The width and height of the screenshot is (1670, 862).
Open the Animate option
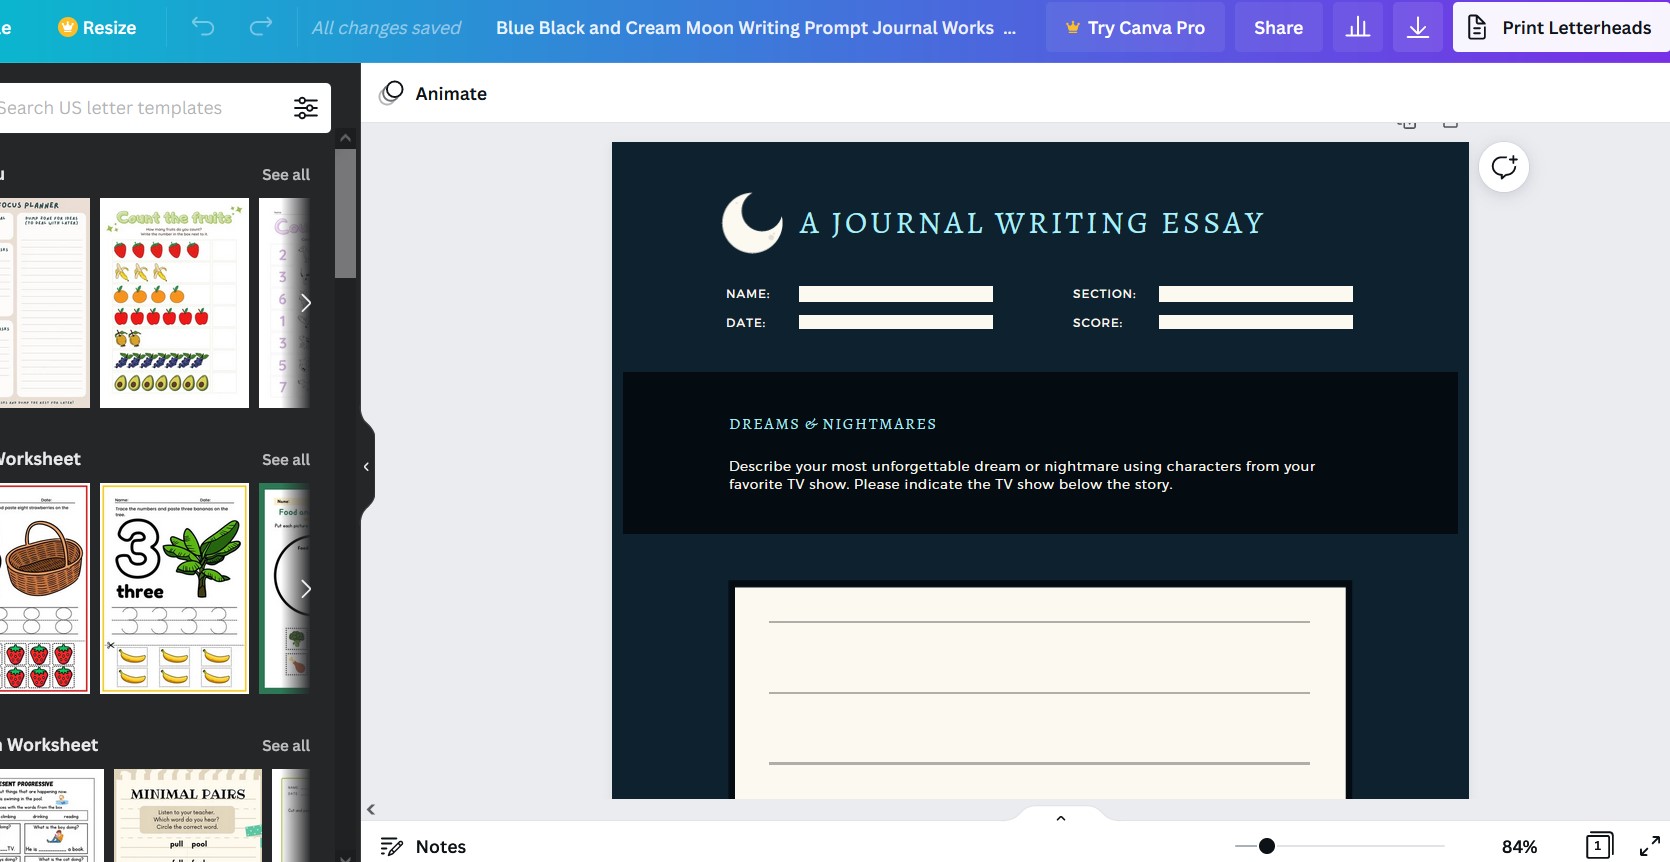[x=433, y=93]
